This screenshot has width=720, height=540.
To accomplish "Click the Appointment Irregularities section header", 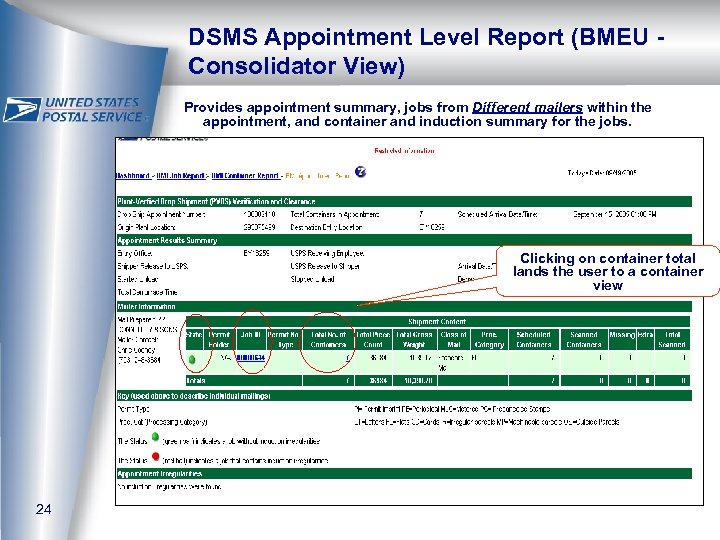I will click(404, 473).
